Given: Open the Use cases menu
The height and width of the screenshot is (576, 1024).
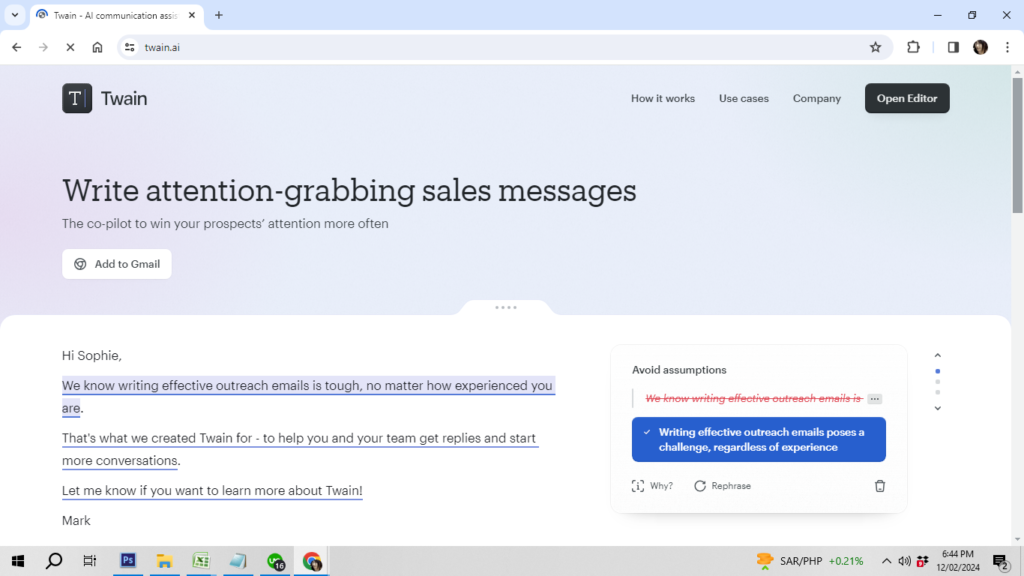Looking at the screenshot, I should 743,99.
